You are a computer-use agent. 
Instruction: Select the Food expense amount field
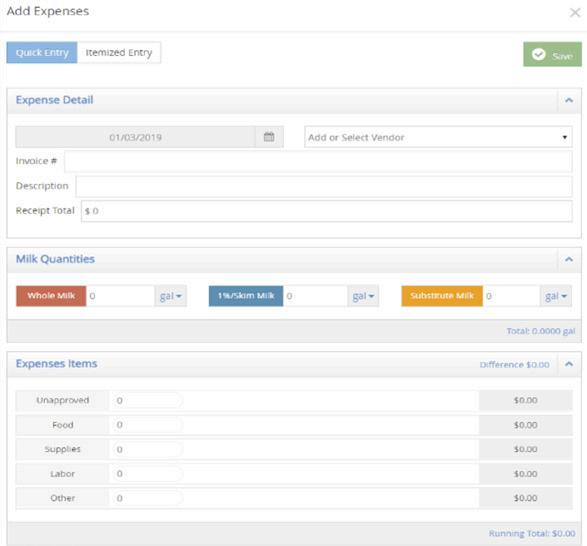pos(146,425)
